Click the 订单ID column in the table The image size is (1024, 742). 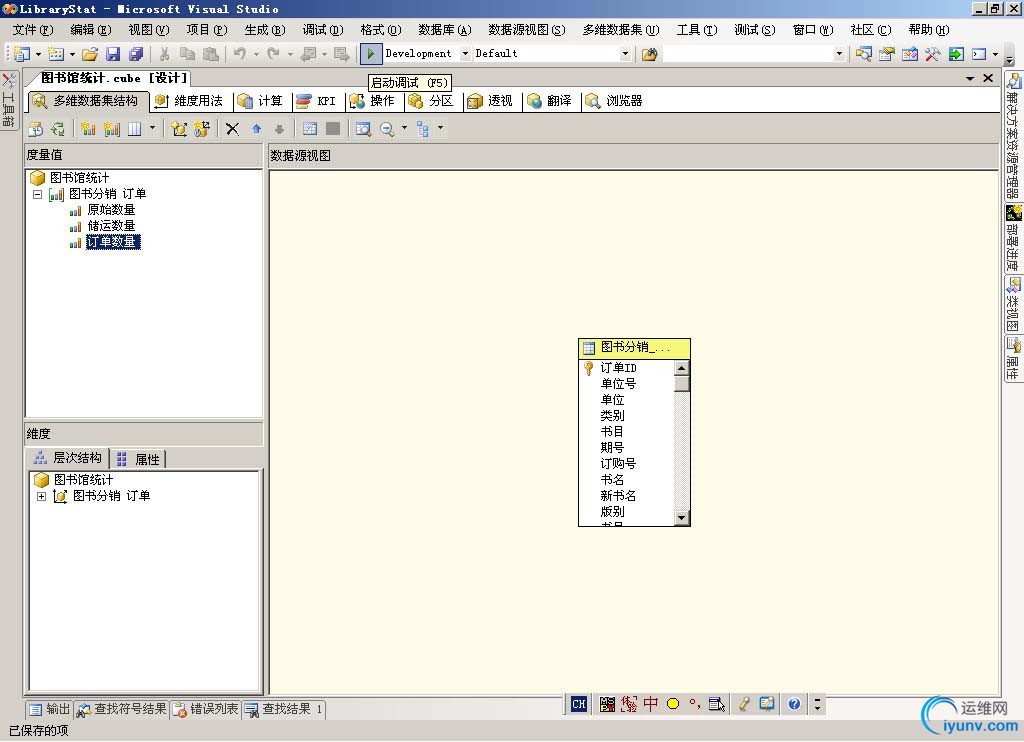(x=618, y=368)
